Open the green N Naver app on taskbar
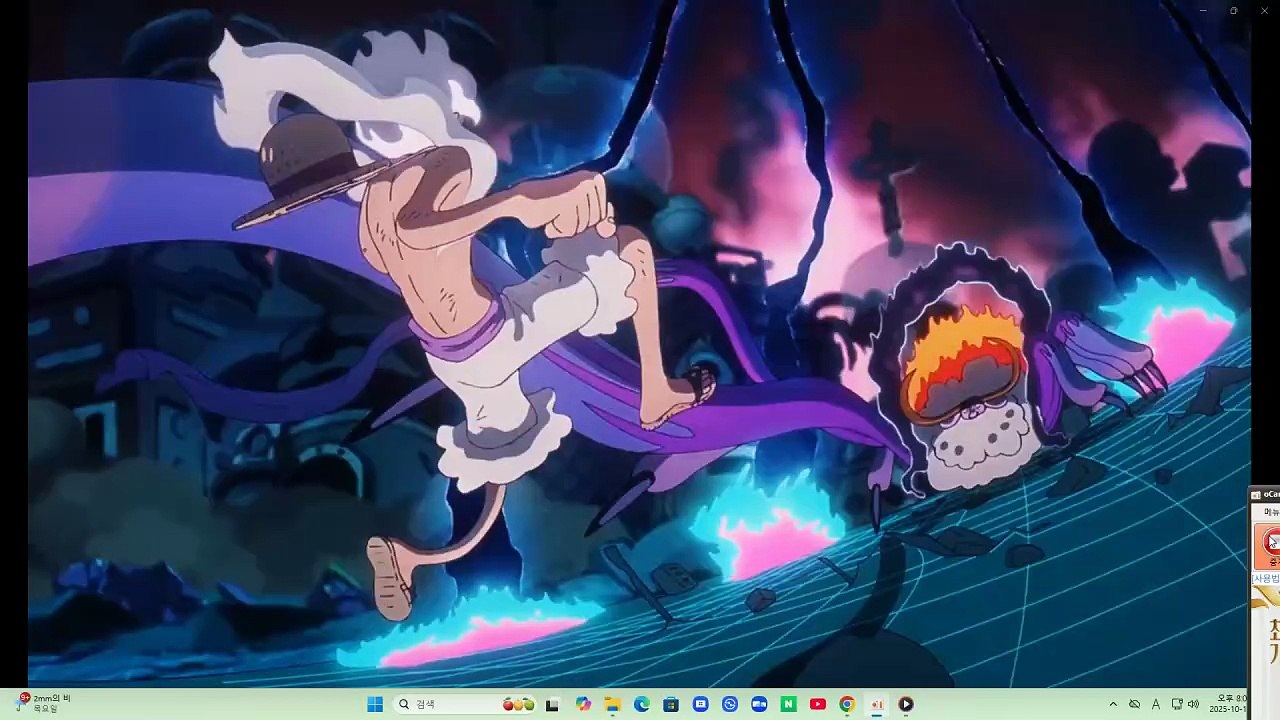This screenshot has width=1280, height=720. click(789, 704)
